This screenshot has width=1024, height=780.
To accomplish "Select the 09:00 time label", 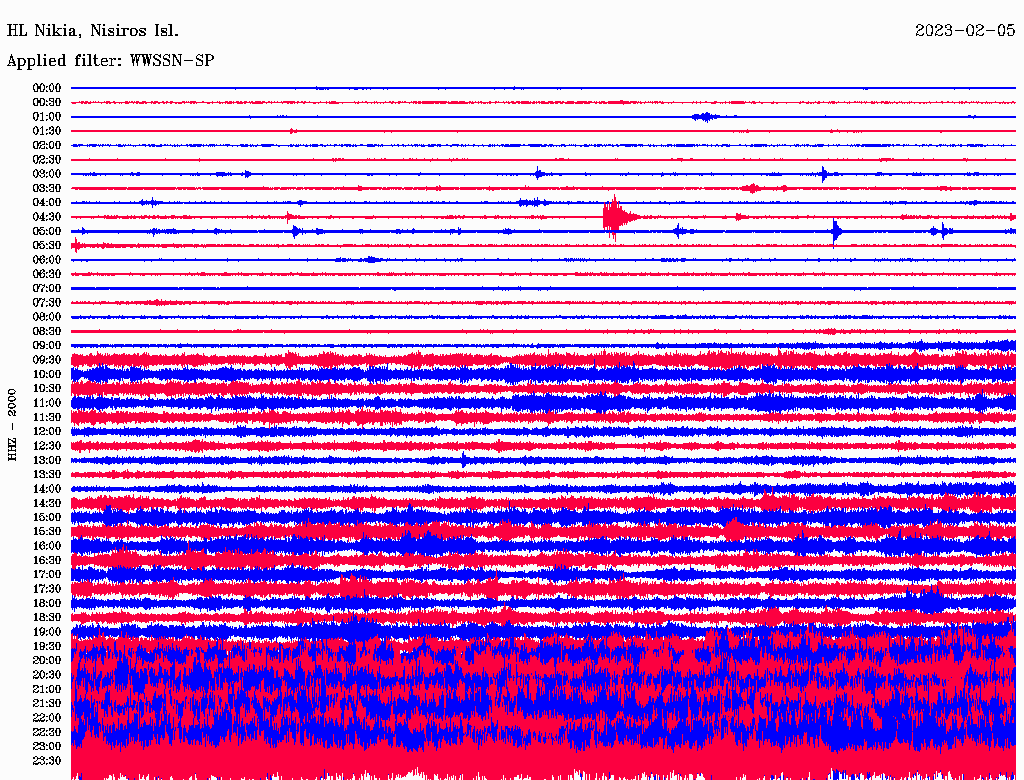I will (46, 346).
